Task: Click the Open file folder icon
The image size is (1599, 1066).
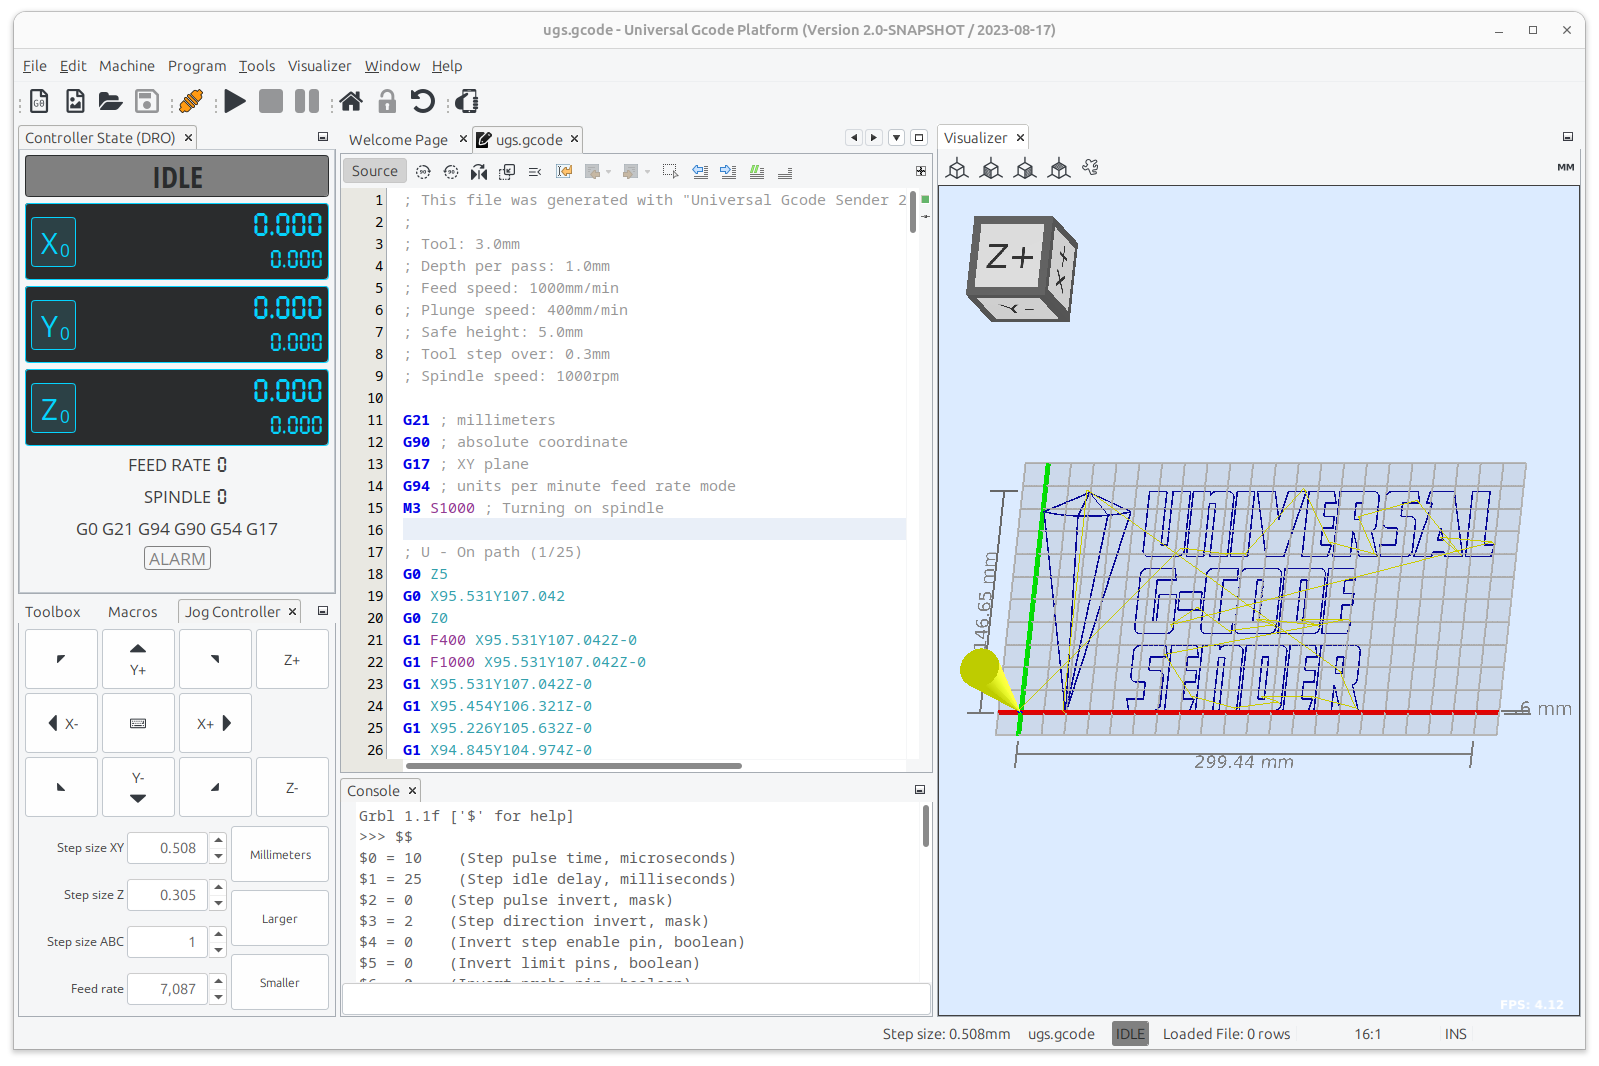Action: point(110,101)
